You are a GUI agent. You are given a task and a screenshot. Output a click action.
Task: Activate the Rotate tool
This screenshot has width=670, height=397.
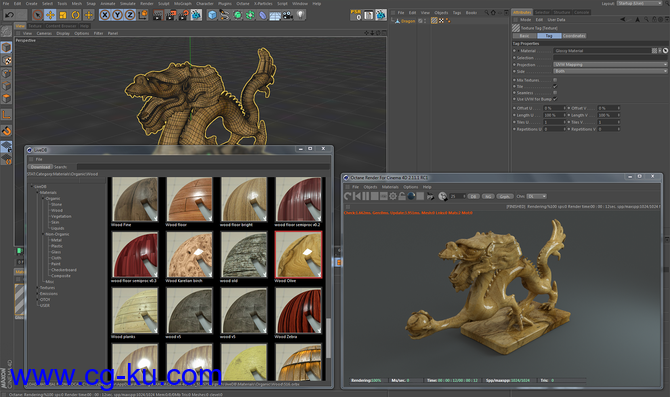click(76, 15)
